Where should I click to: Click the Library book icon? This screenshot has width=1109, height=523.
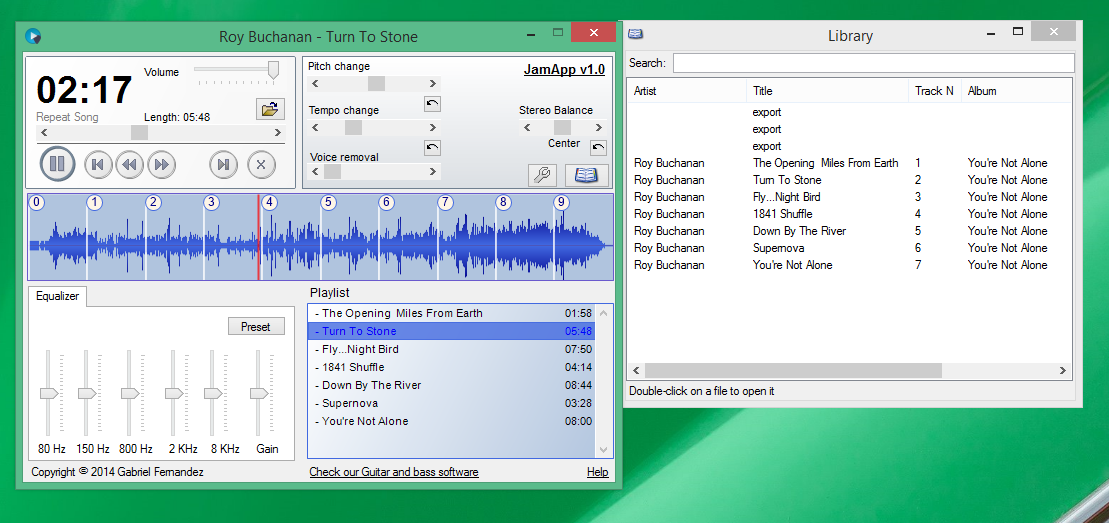[586, 176]
